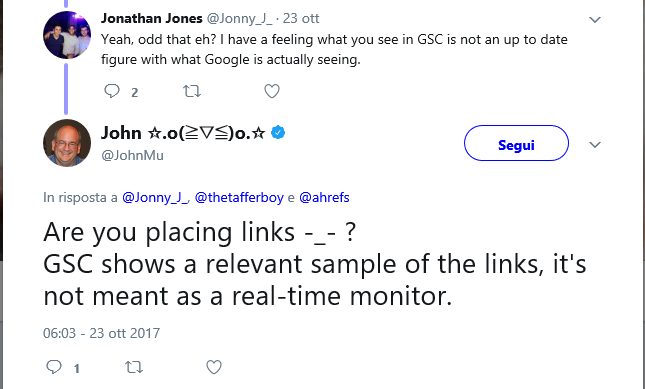Click the @JohnMu handle
This screenshot has height=389, width=645.
coord(132,155)
